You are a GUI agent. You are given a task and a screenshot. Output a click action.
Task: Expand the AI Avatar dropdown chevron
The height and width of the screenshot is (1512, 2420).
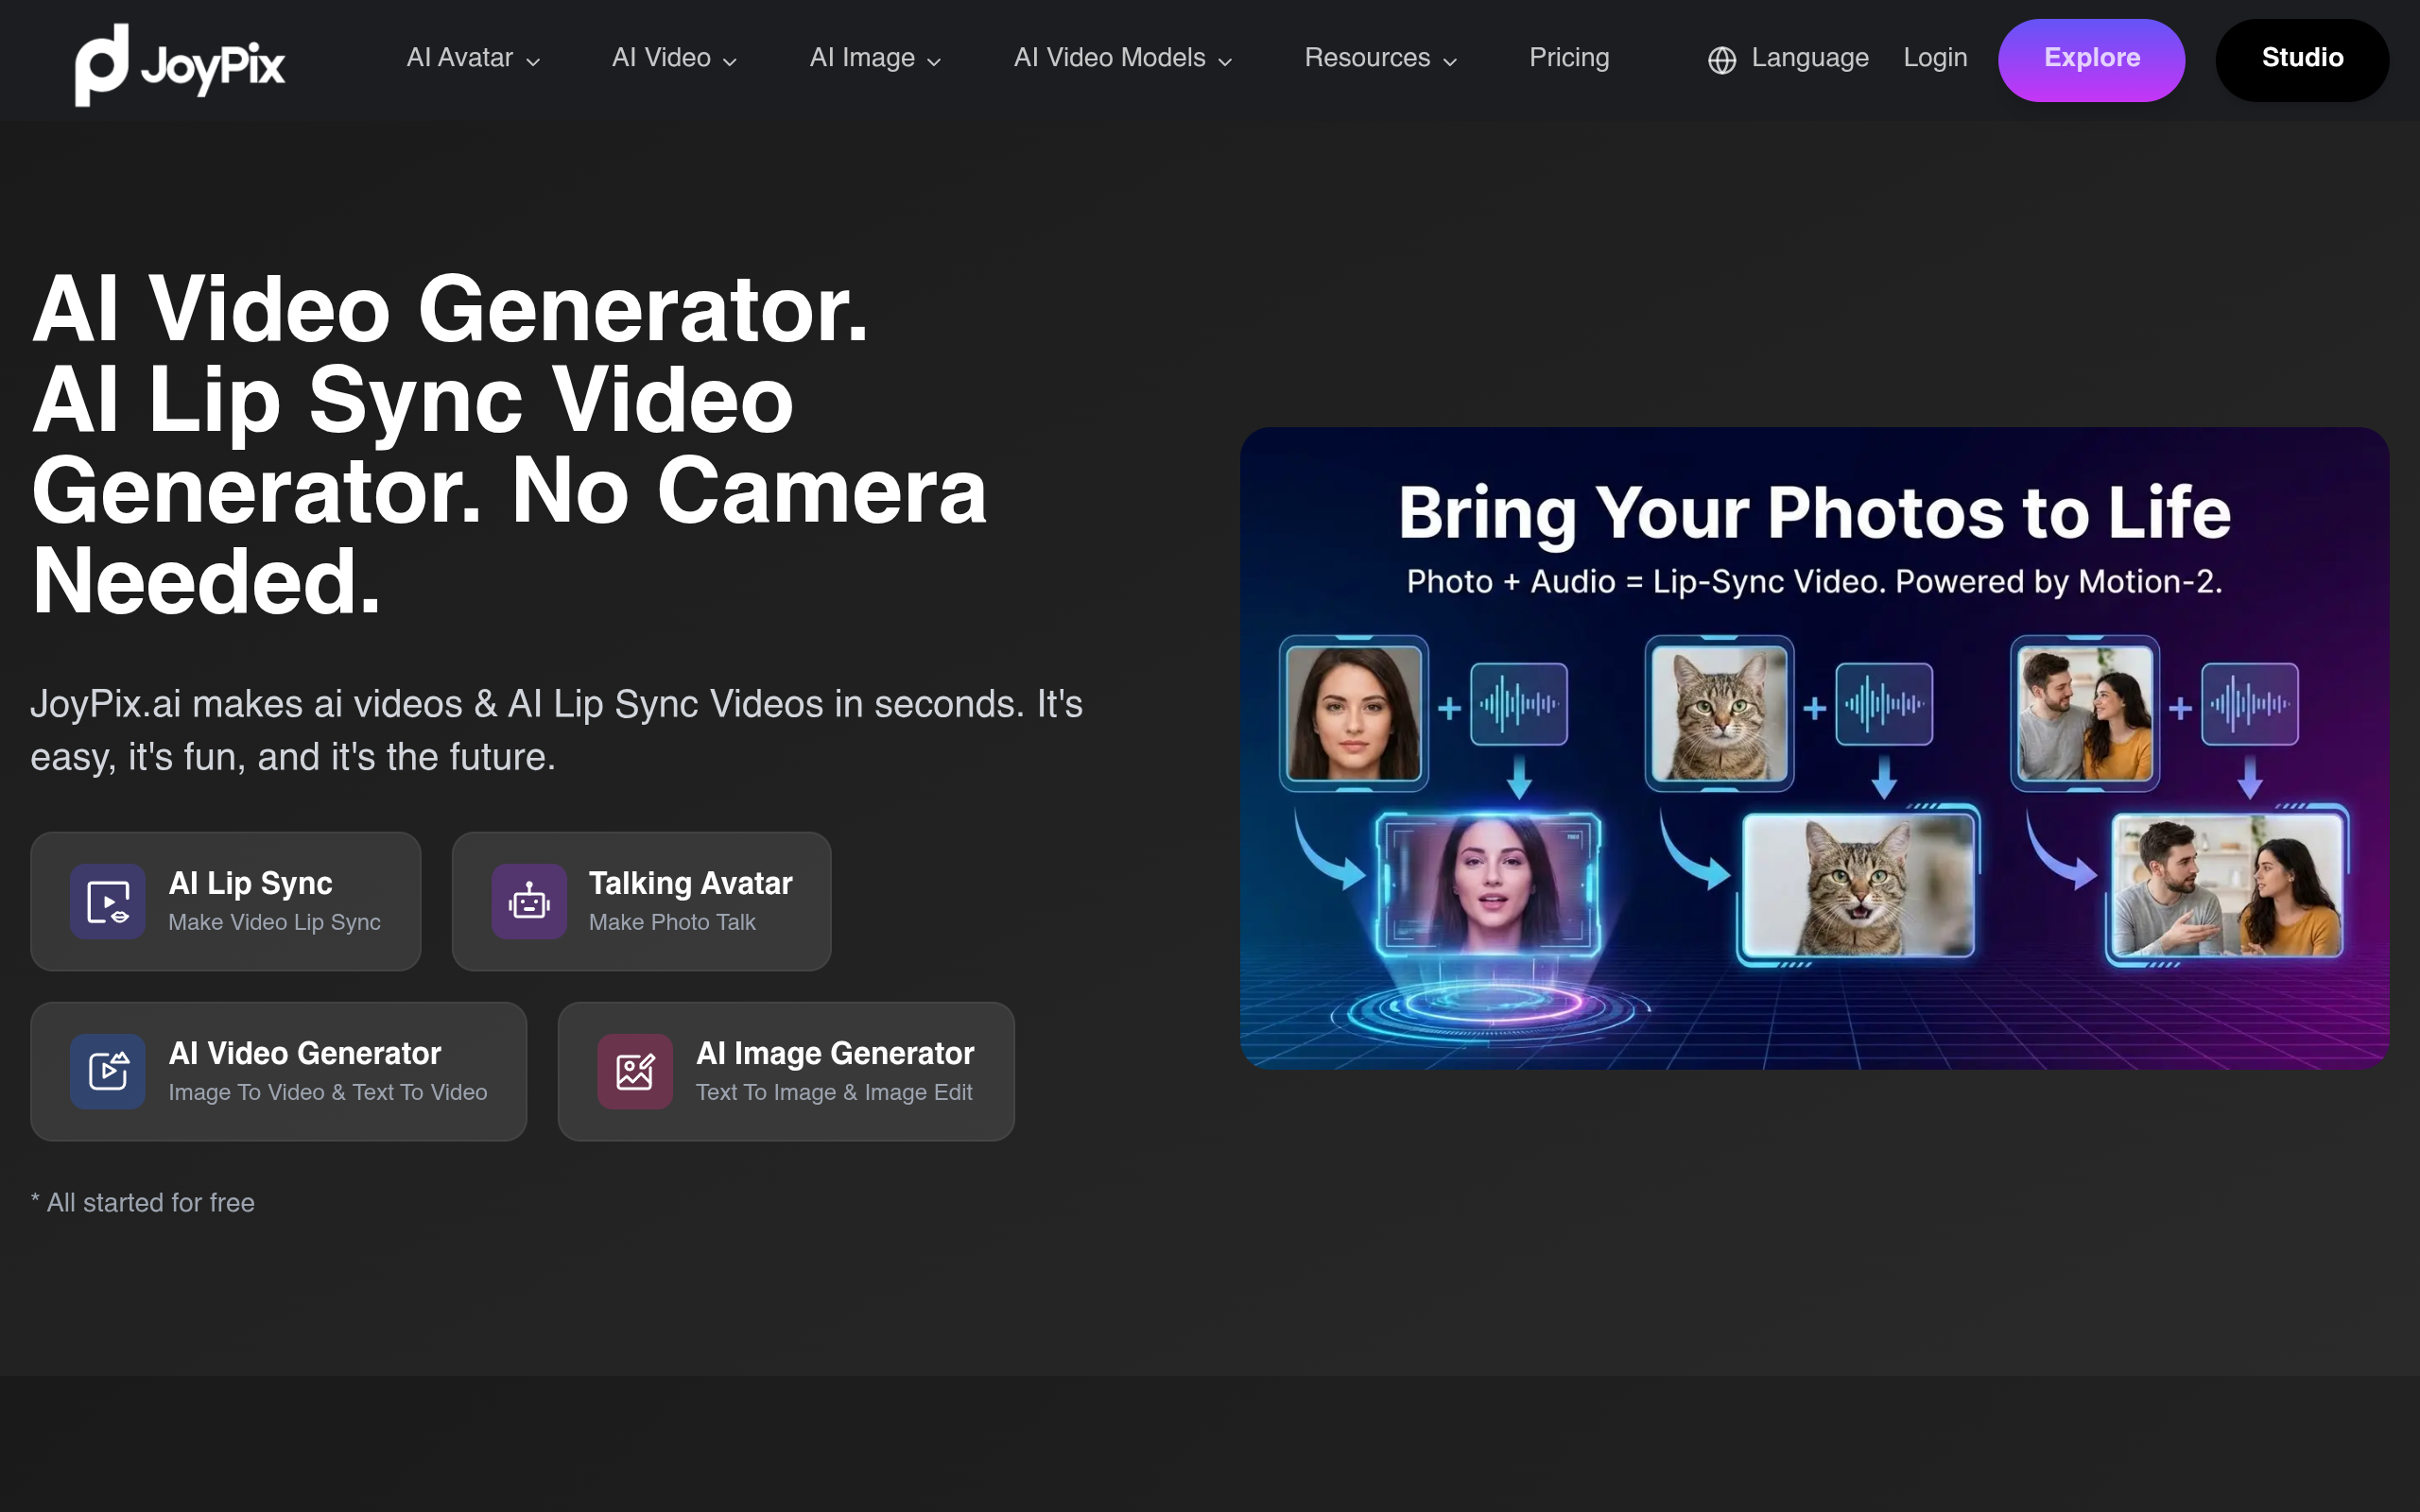(x=534, y=62)
